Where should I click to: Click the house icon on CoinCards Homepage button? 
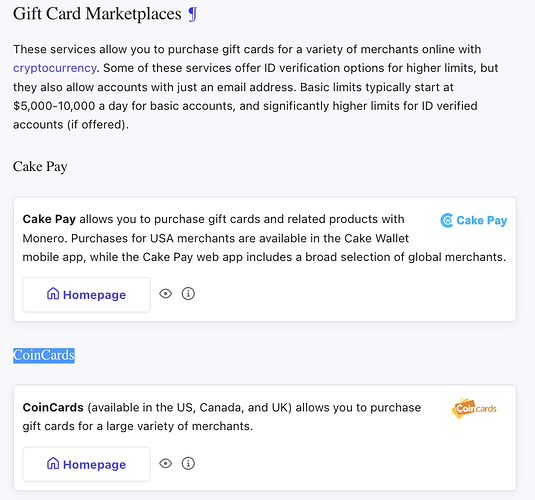tap(53, 463)
